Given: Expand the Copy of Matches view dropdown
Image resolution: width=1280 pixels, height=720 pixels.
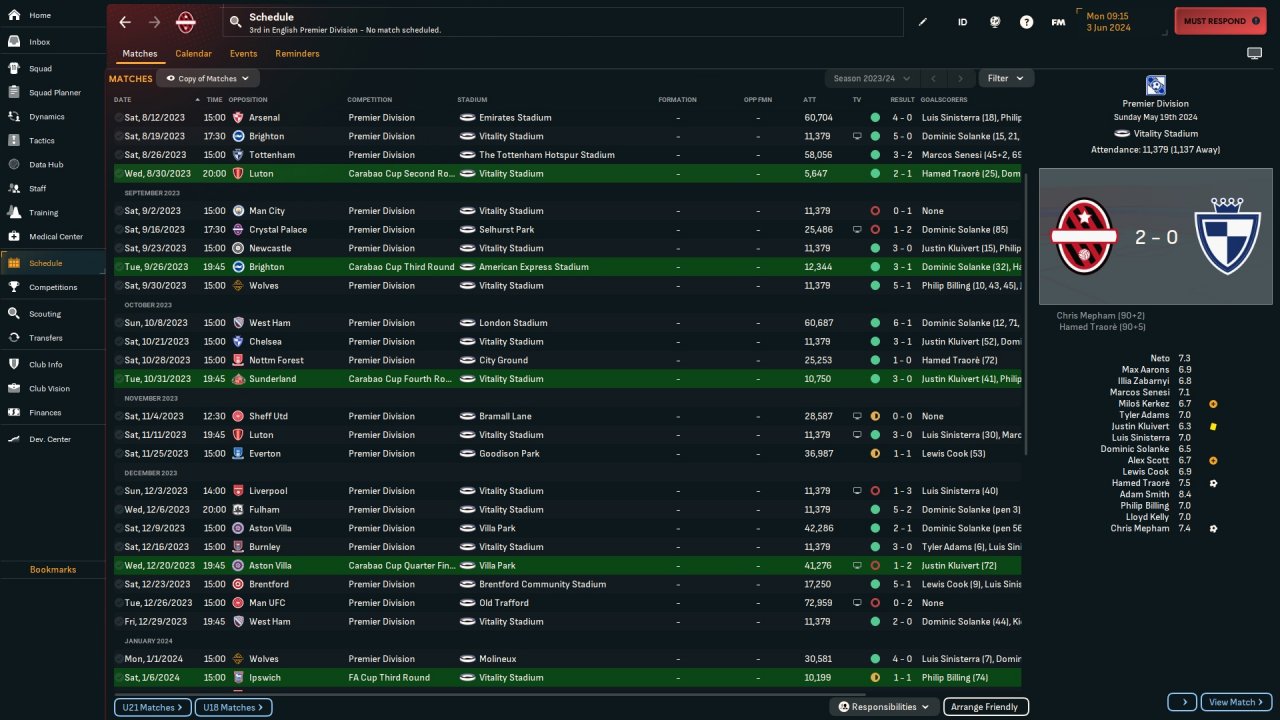Looking at the screenshot, I should coord(208,78).
